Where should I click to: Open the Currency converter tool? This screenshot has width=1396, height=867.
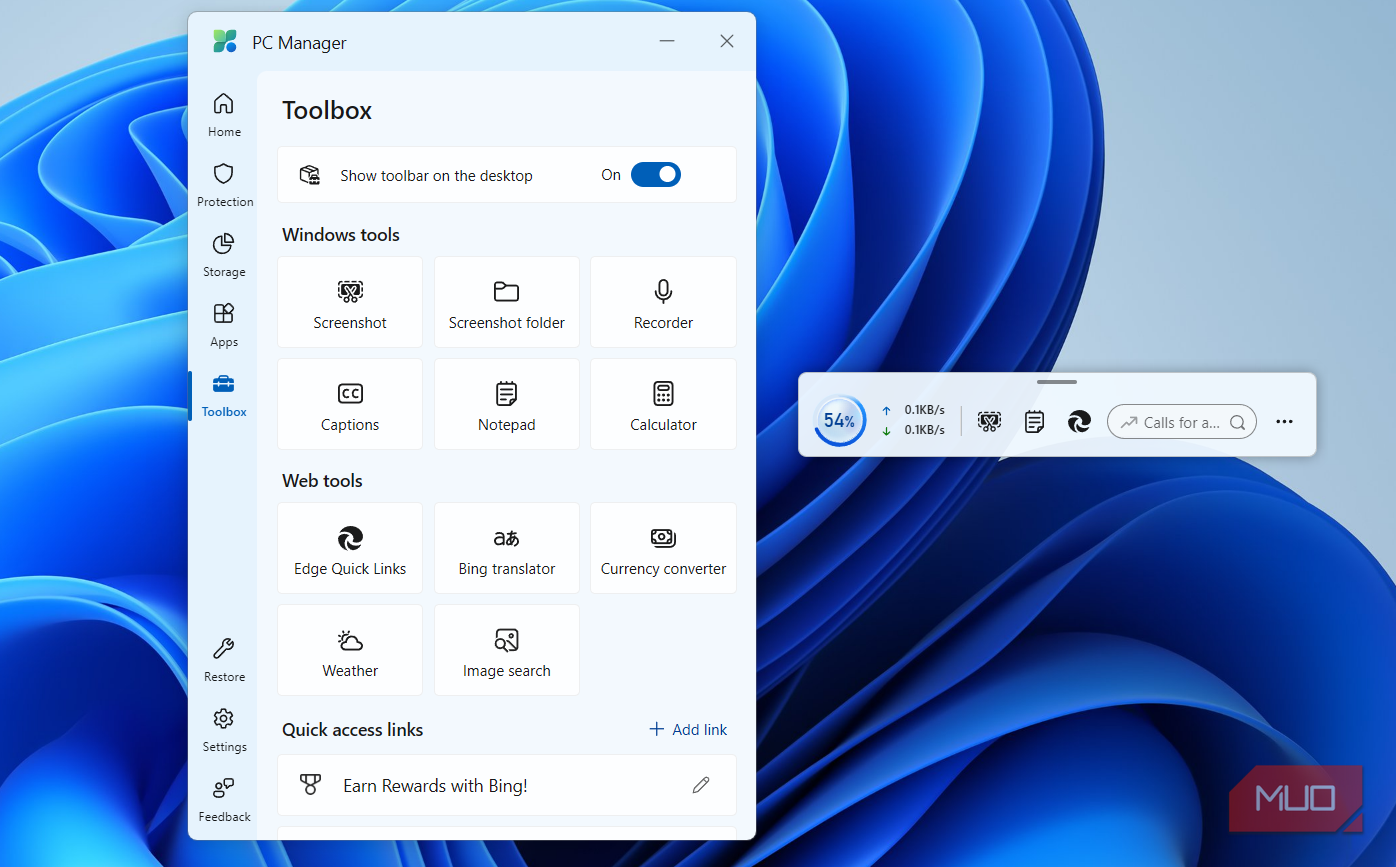pos(663,548)
